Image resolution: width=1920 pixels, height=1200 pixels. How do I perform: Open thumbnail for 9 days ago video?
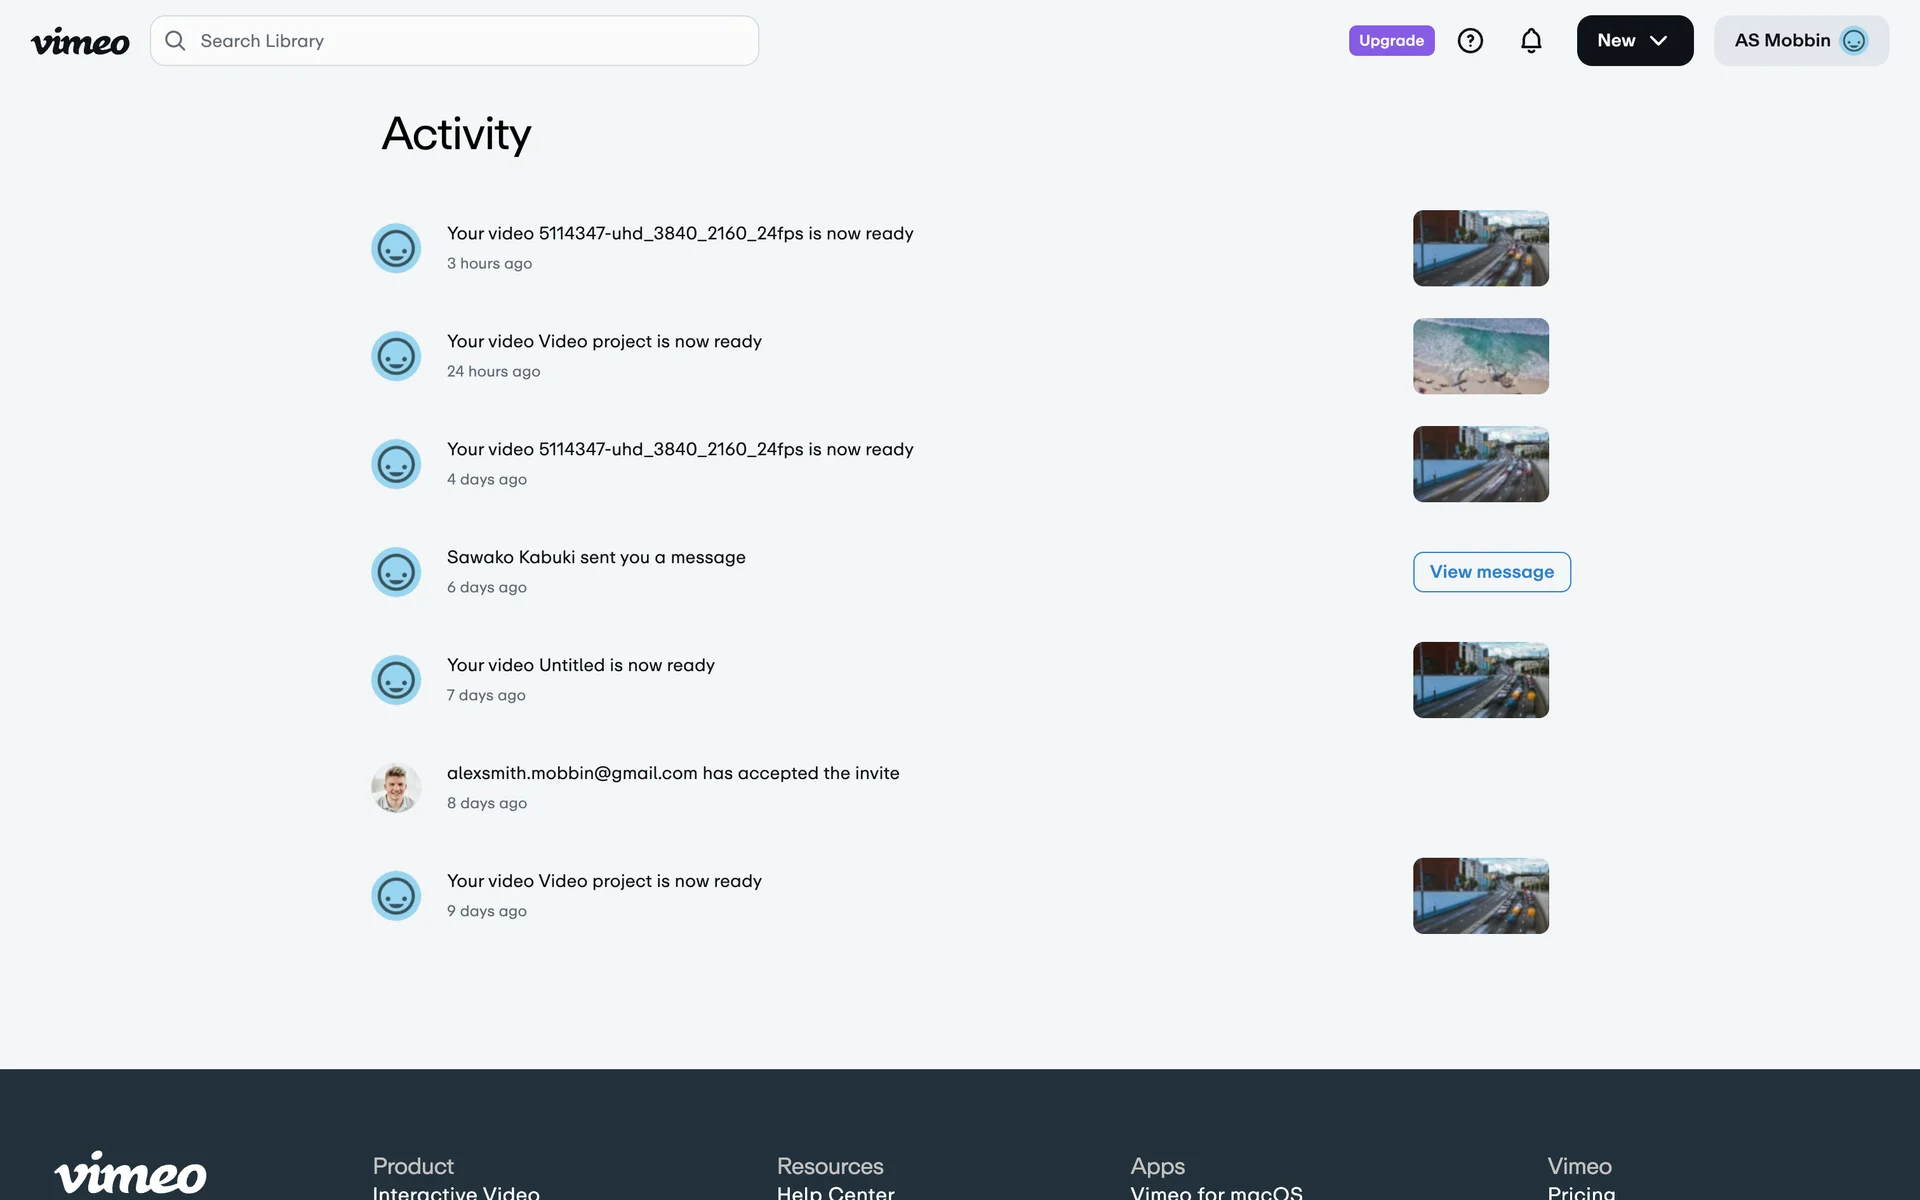[x=1480, y=896]
